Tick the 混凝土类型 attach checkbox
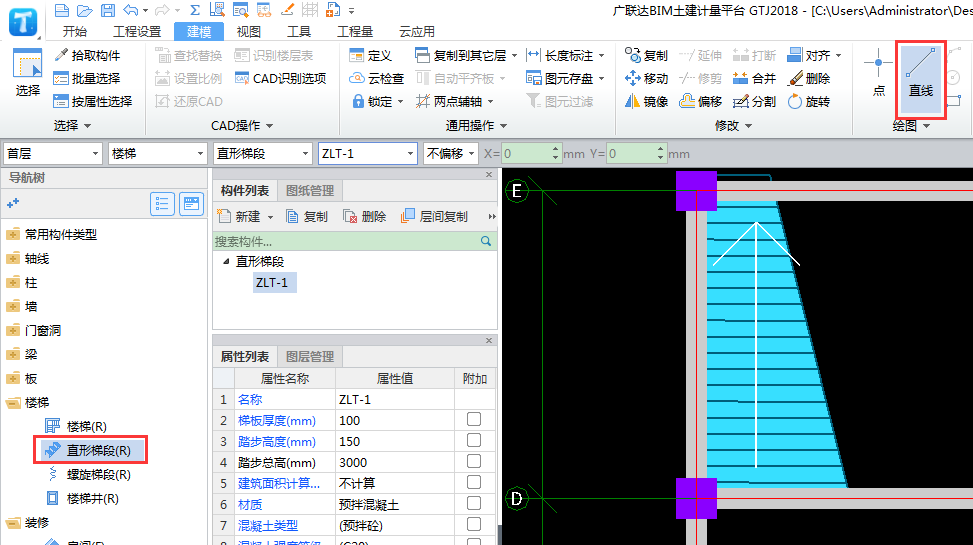 pos(474,525)
